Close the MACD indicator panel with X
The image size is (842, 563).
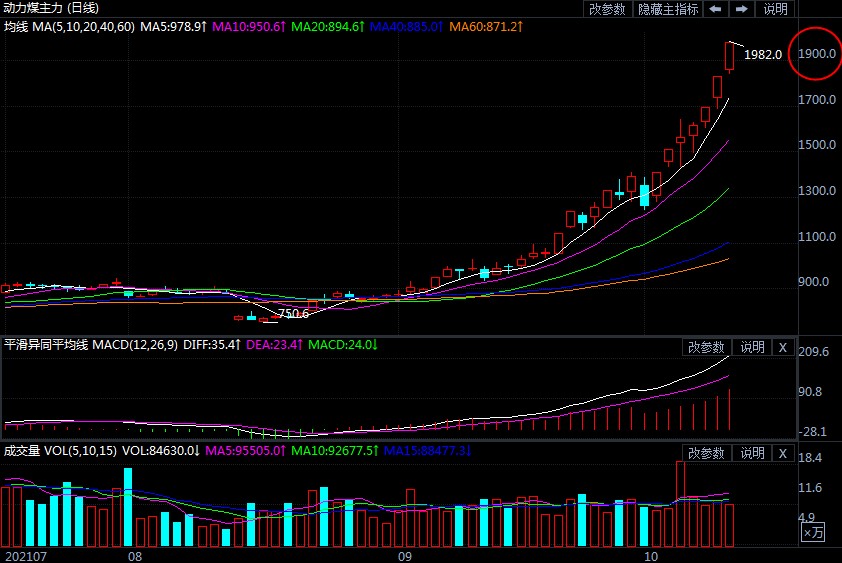point(783,347)
